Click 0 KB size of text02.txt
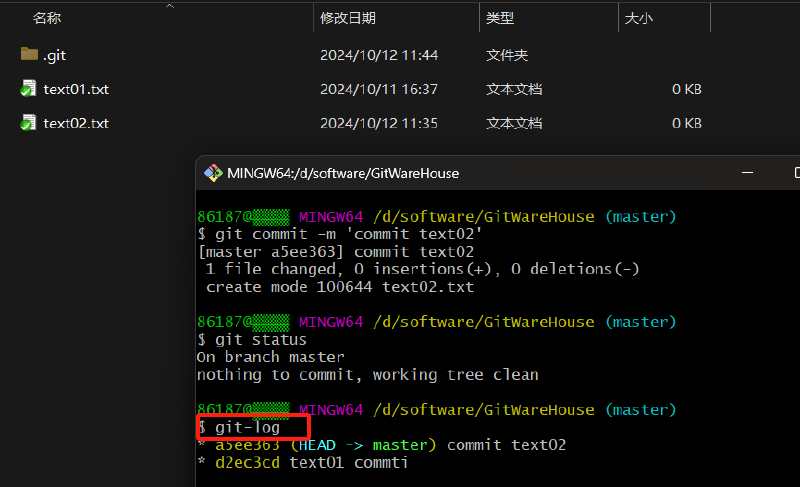This screenshot has height=487, width=800. pyautogui.click(x=687, y=123)
